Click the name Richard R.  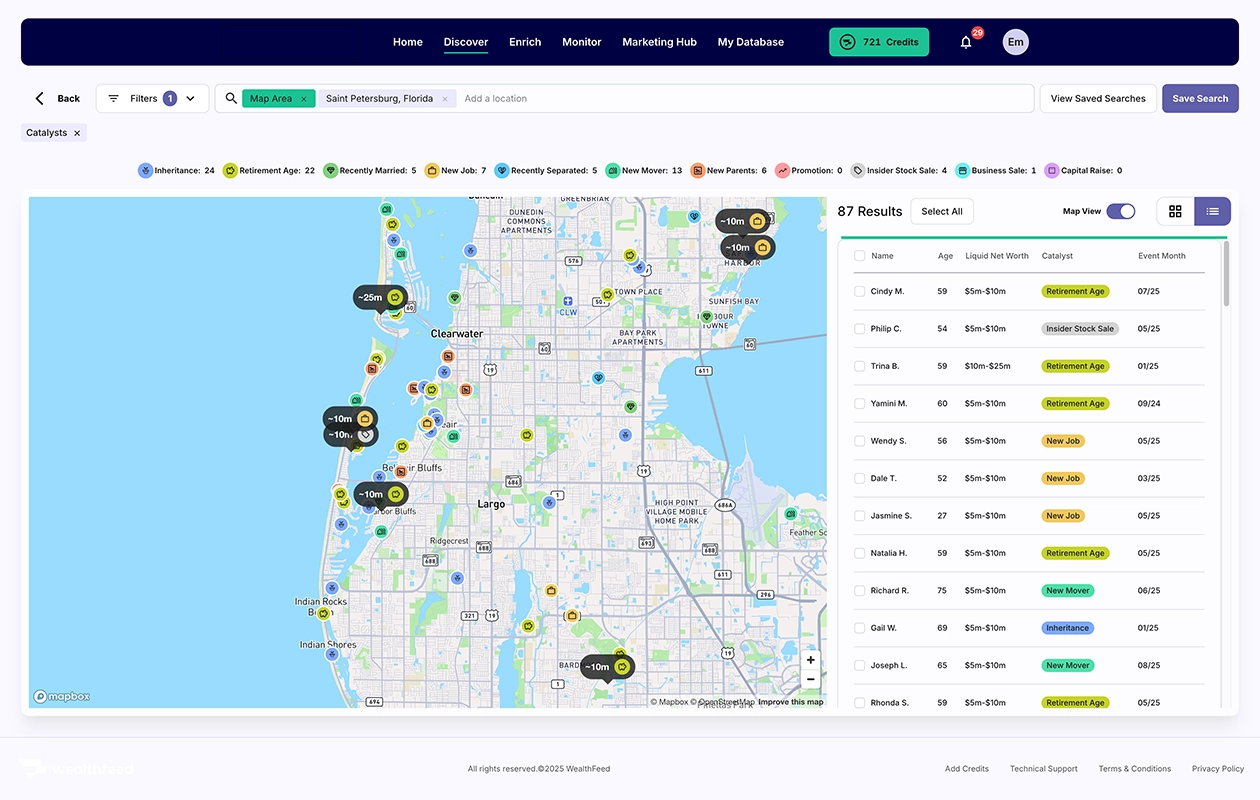coord(890,591)
